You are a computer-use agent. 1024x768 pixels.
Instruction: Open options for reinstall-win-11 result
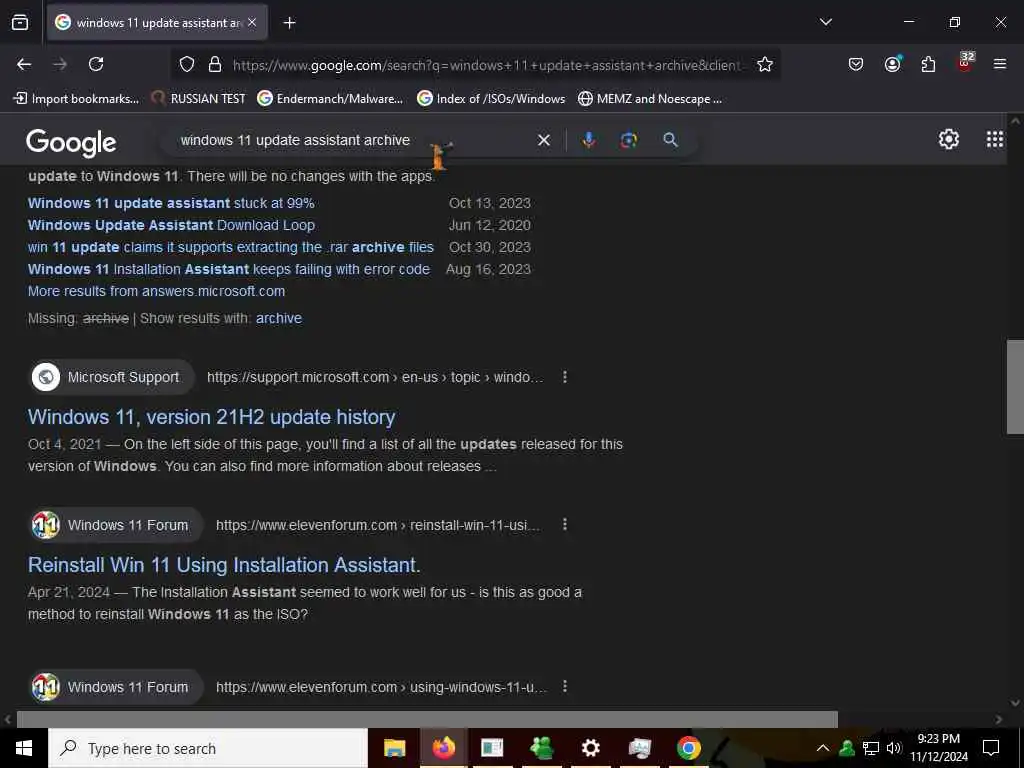coord(565,524)
